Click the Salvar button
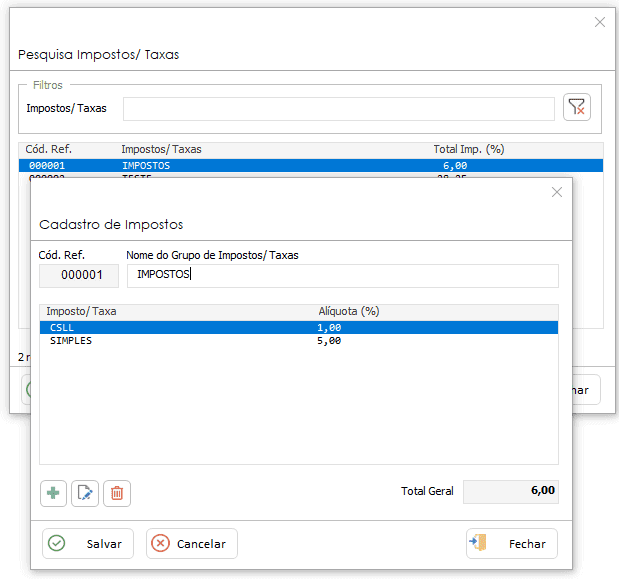 coord(88,543)
